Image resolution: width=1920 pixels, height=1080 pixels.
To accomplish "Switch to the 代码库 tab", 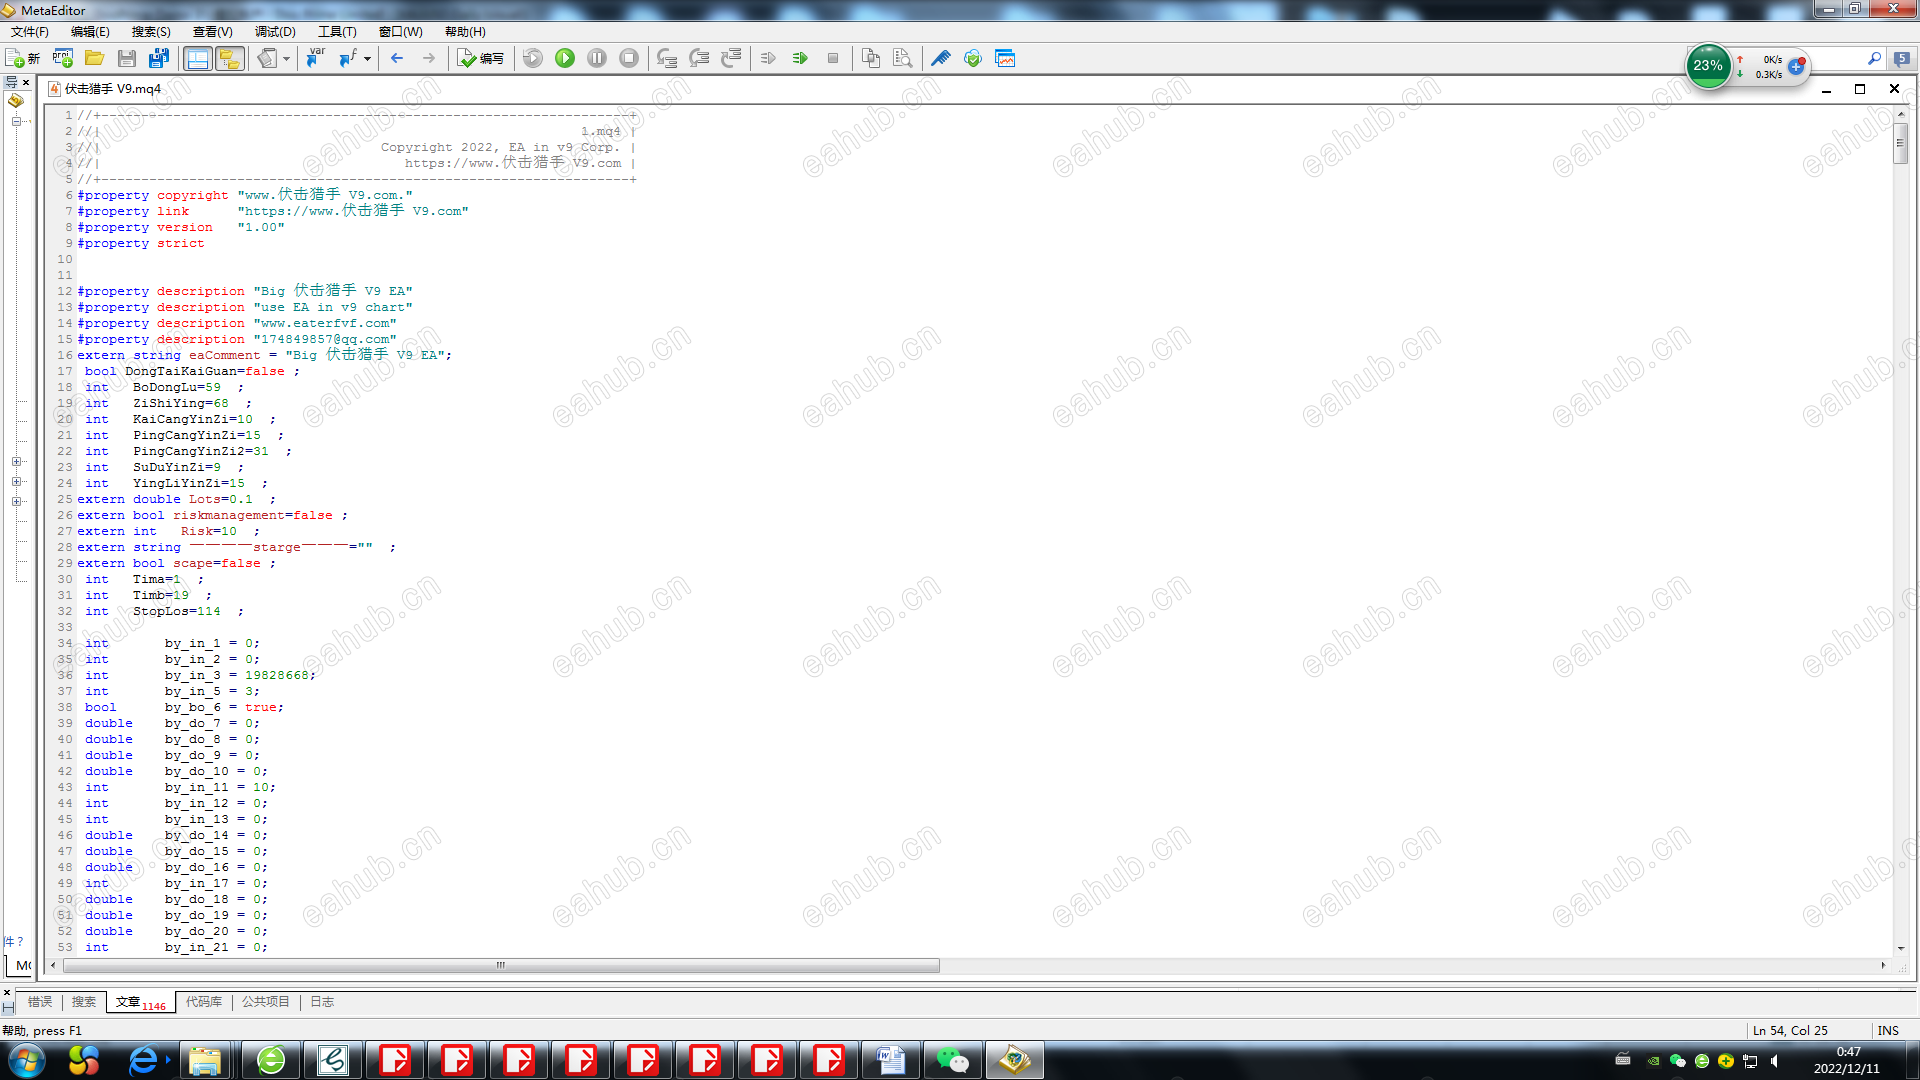I will coord(203,1001).
